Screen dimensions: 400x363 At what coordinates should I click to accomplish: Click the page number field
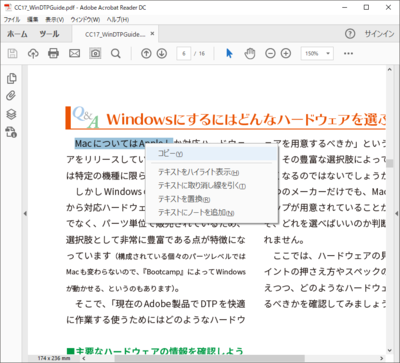click(x=184, y=53)
